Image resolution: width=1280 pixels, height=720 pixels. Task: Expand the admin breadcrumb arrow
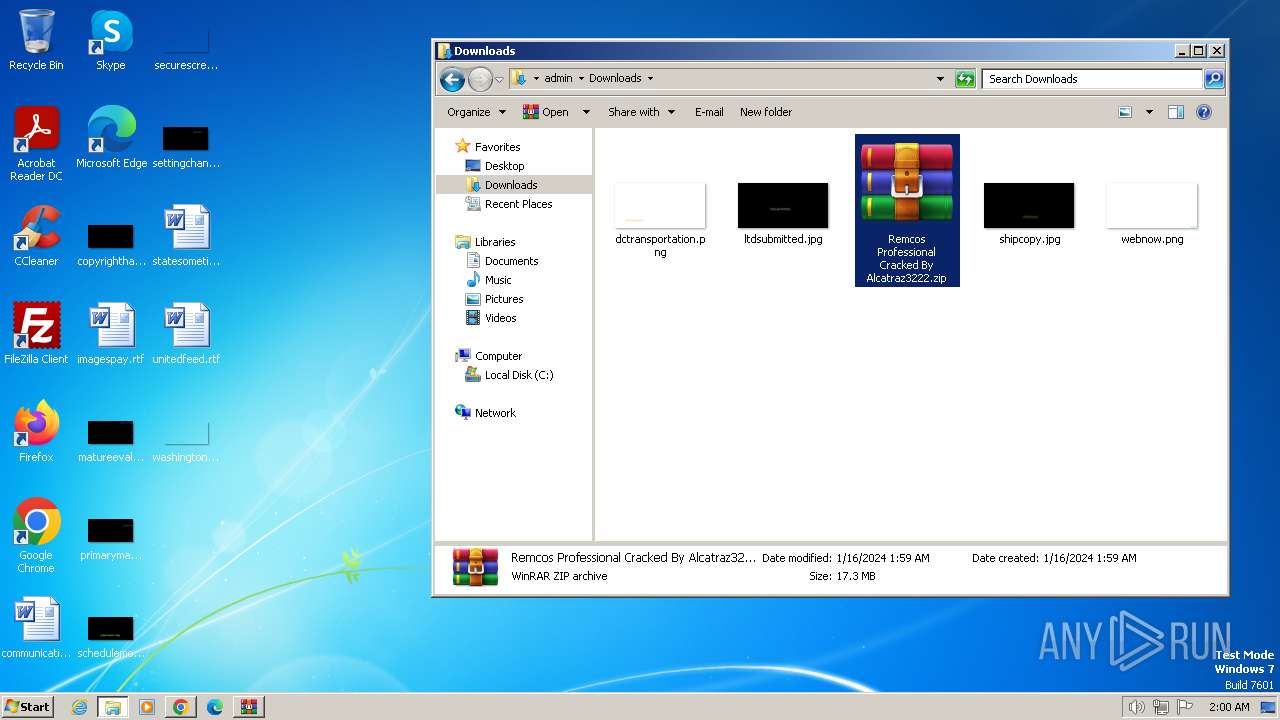(580, 78)
